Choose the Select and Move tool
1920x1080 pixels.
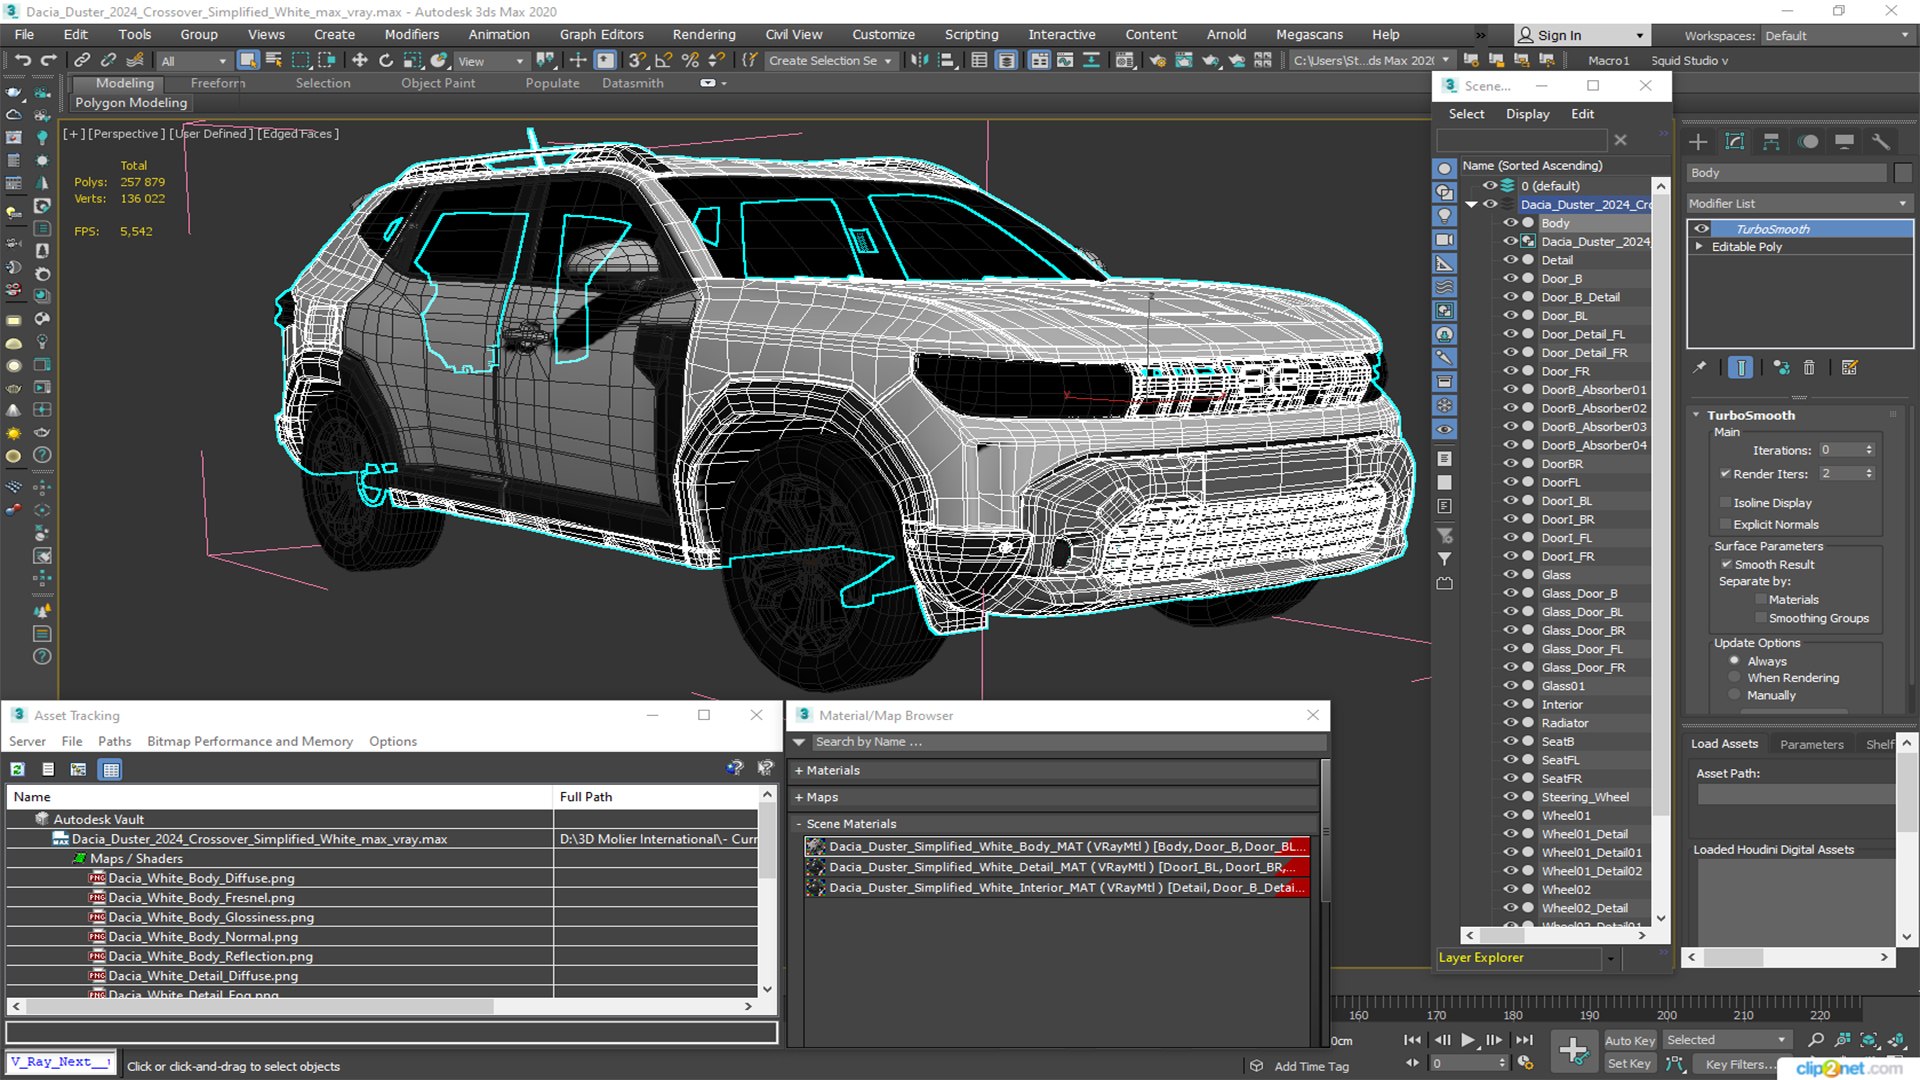360,61
